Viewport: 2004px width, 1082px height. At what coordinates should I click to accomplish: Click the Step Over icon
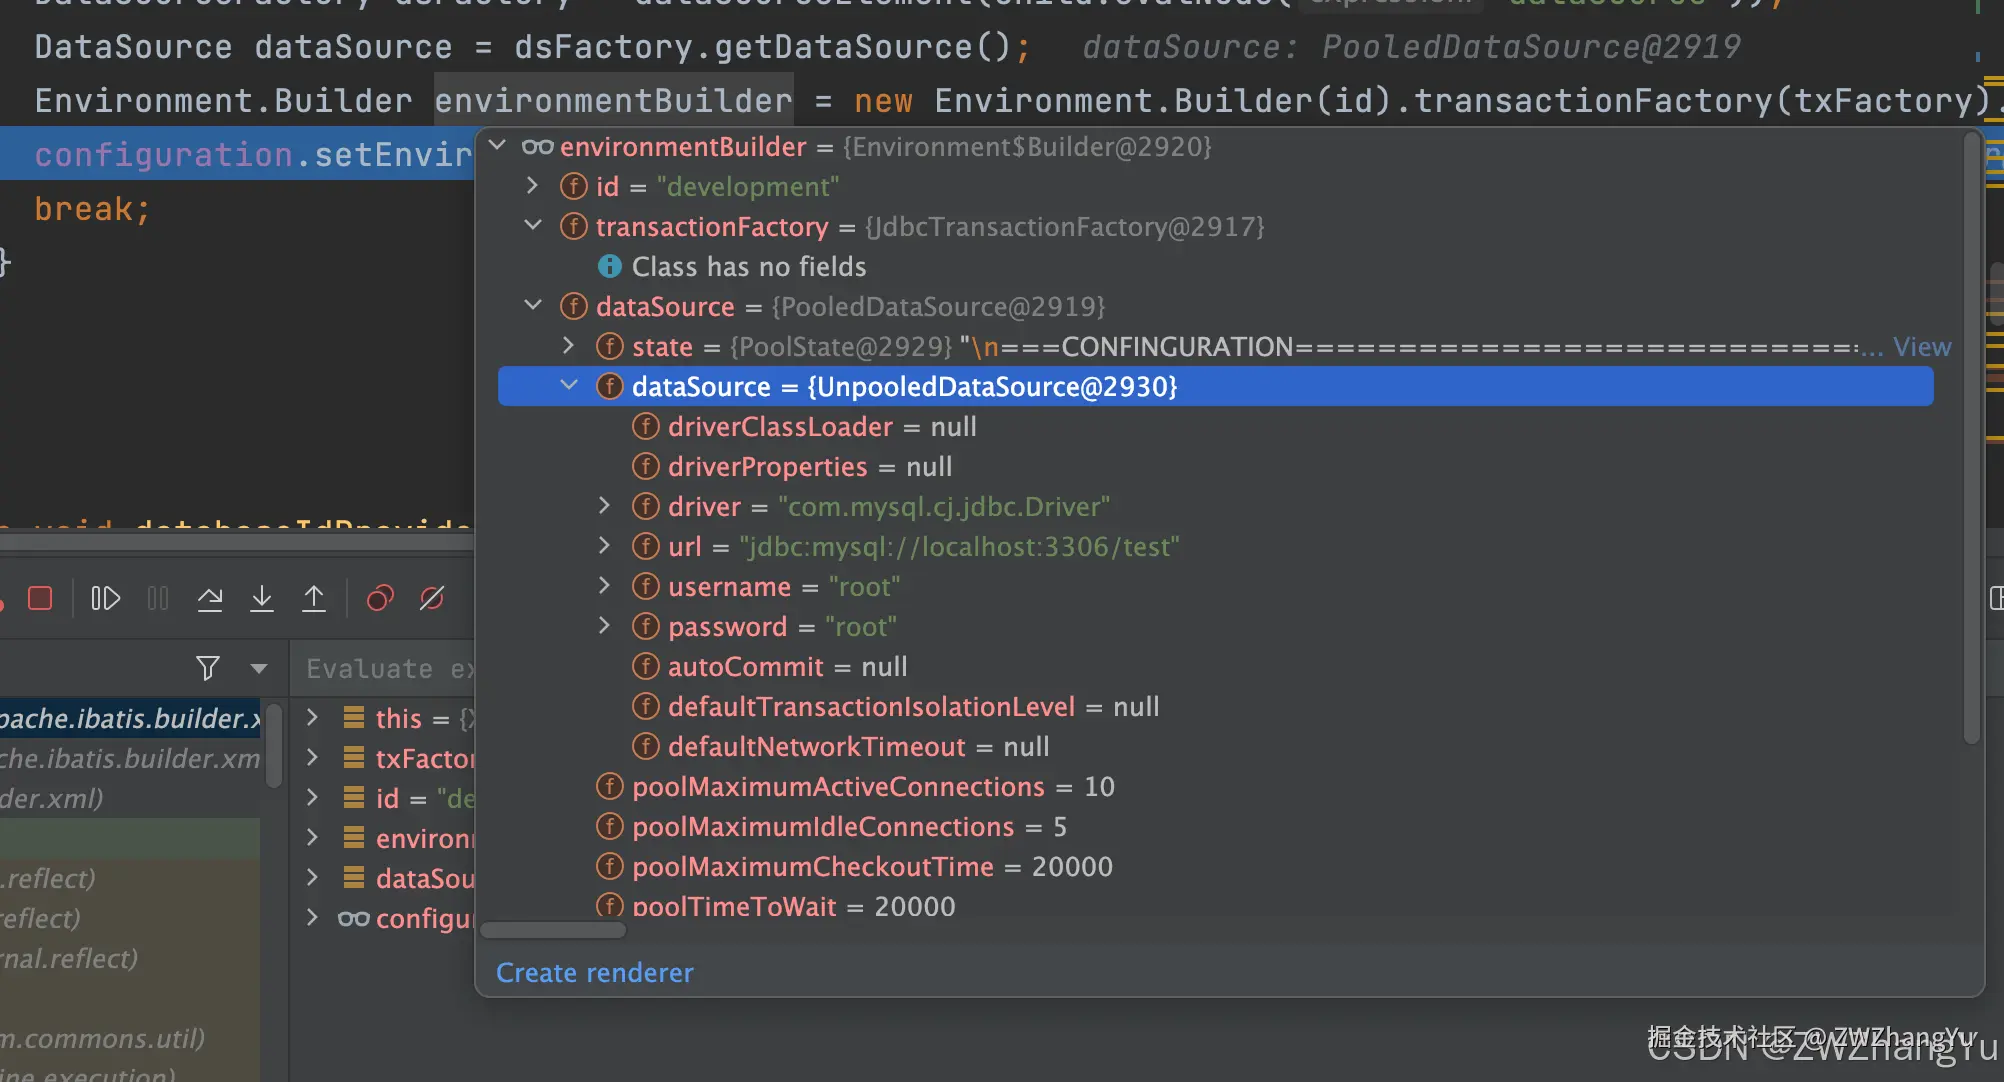pyautogui.click(x=210, y=598)
